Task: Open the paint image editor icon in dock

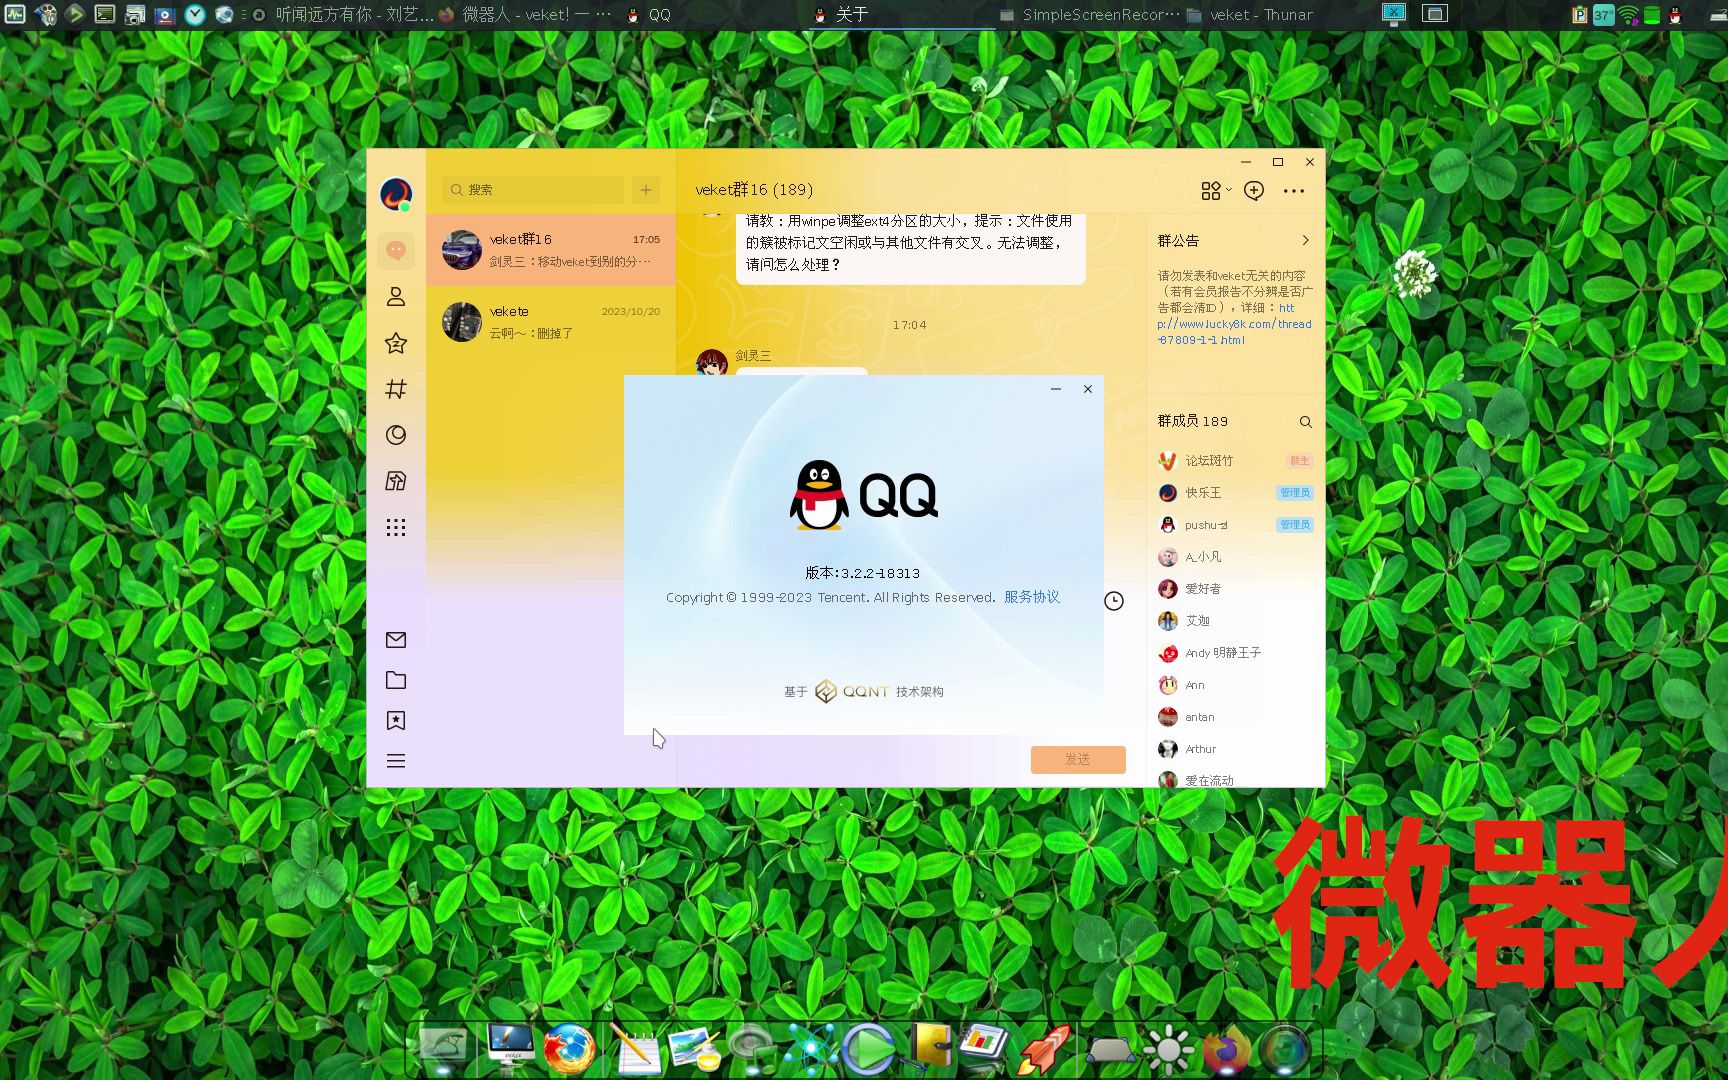Action: coord(694,1049)
